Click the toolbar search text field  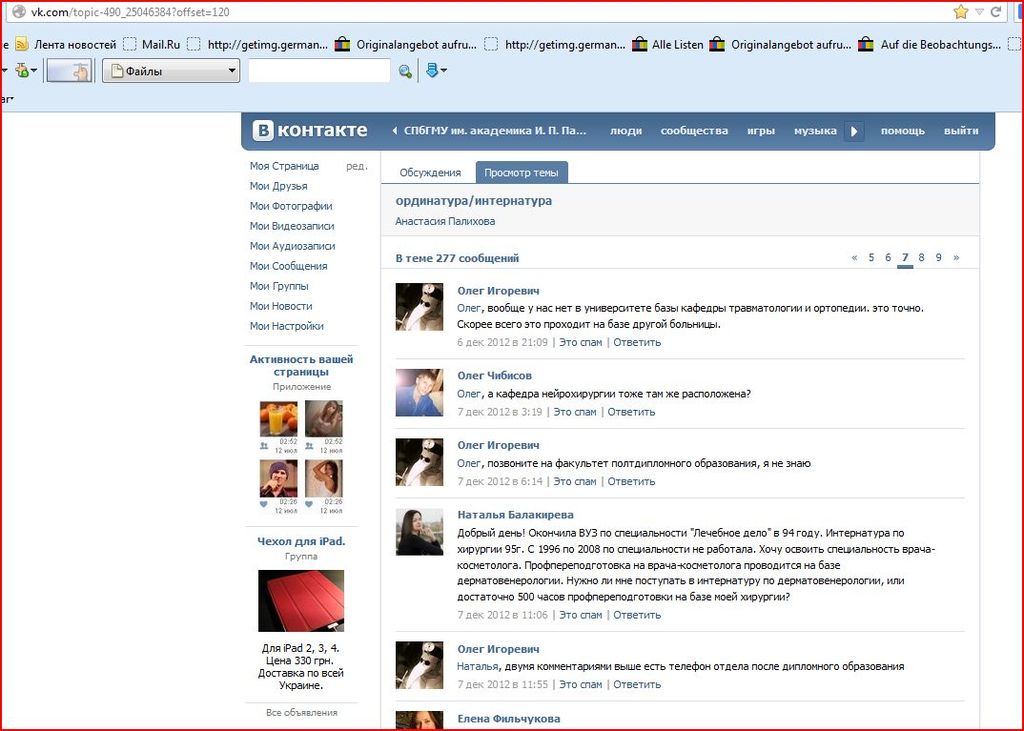pyautogui.click(x=319, y=71)
